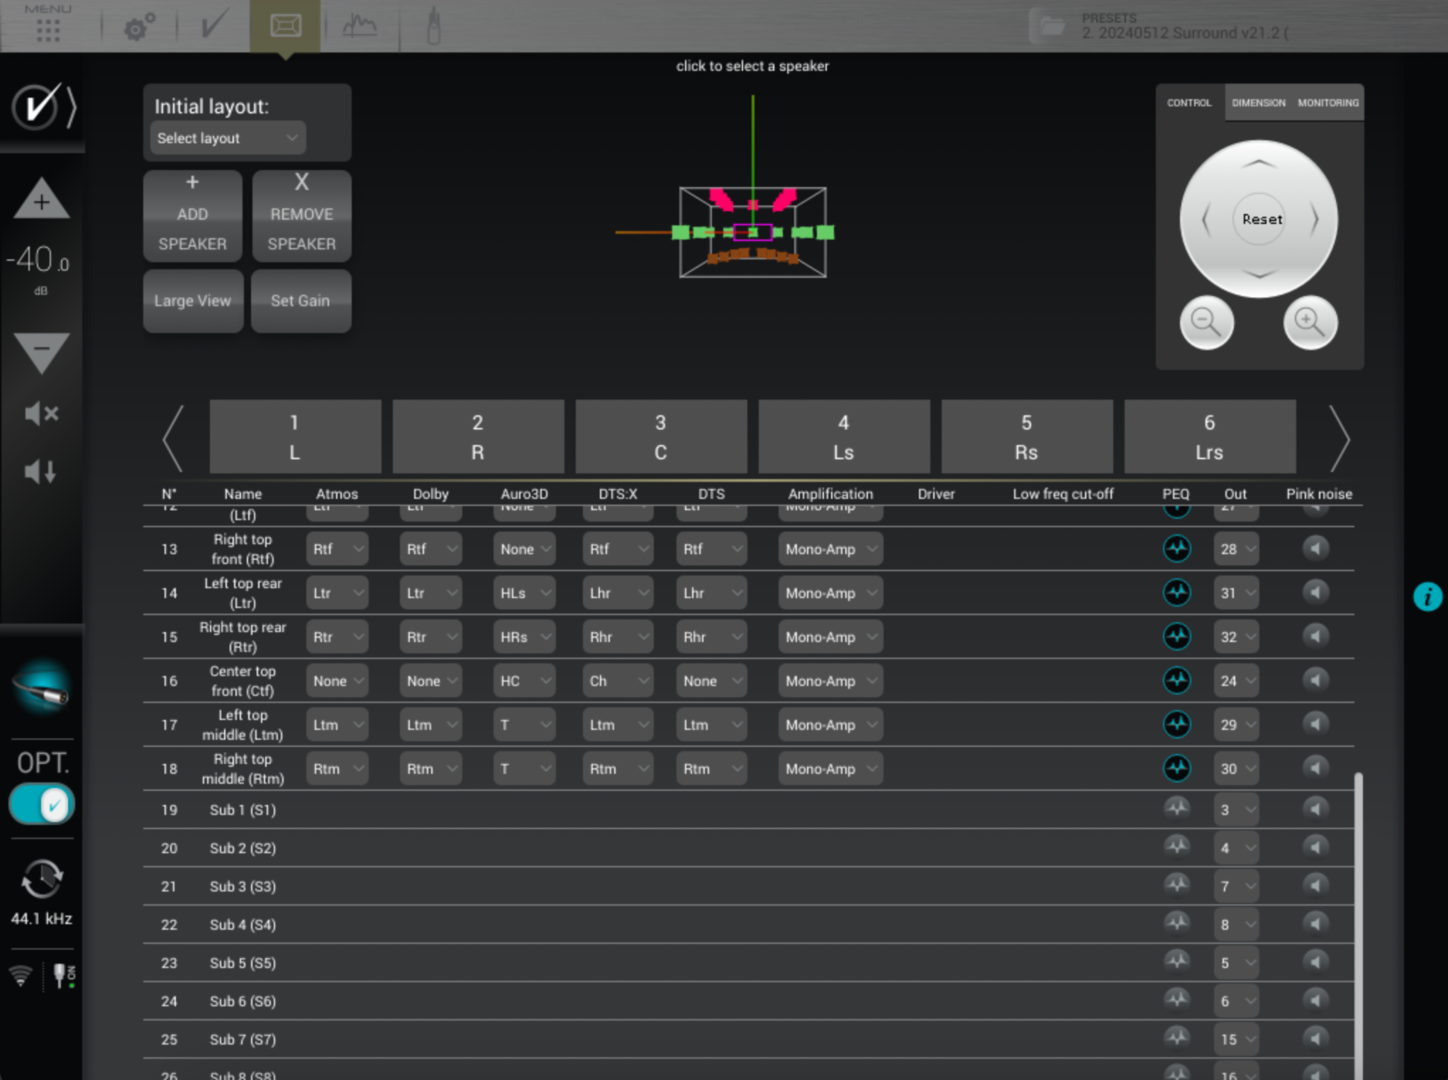Toggle pink noise for Right top middle row

pos(1315,769)
